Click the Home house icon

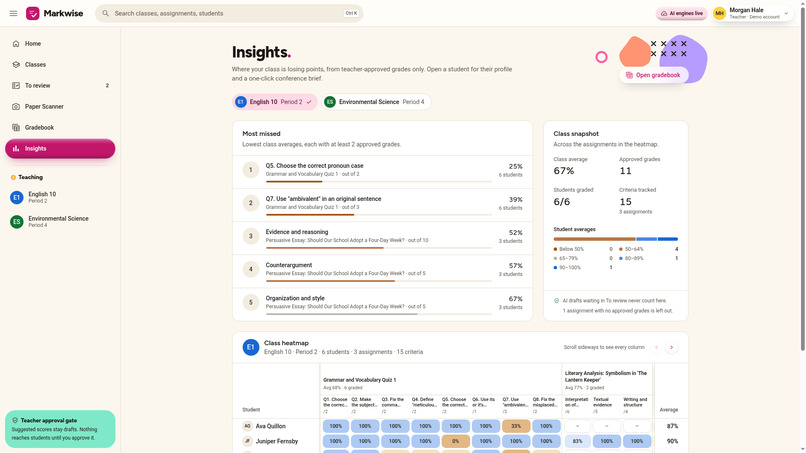[x=16, y=44]
